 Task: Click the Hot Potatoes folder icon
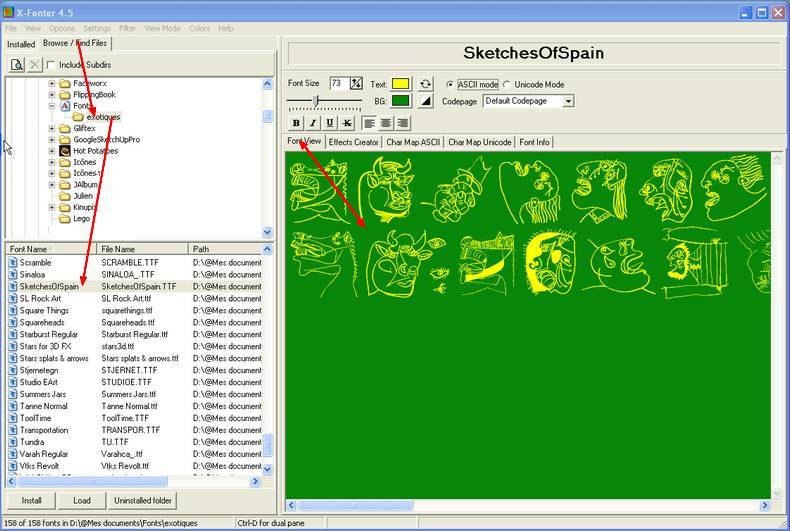[x=64, y=151]
